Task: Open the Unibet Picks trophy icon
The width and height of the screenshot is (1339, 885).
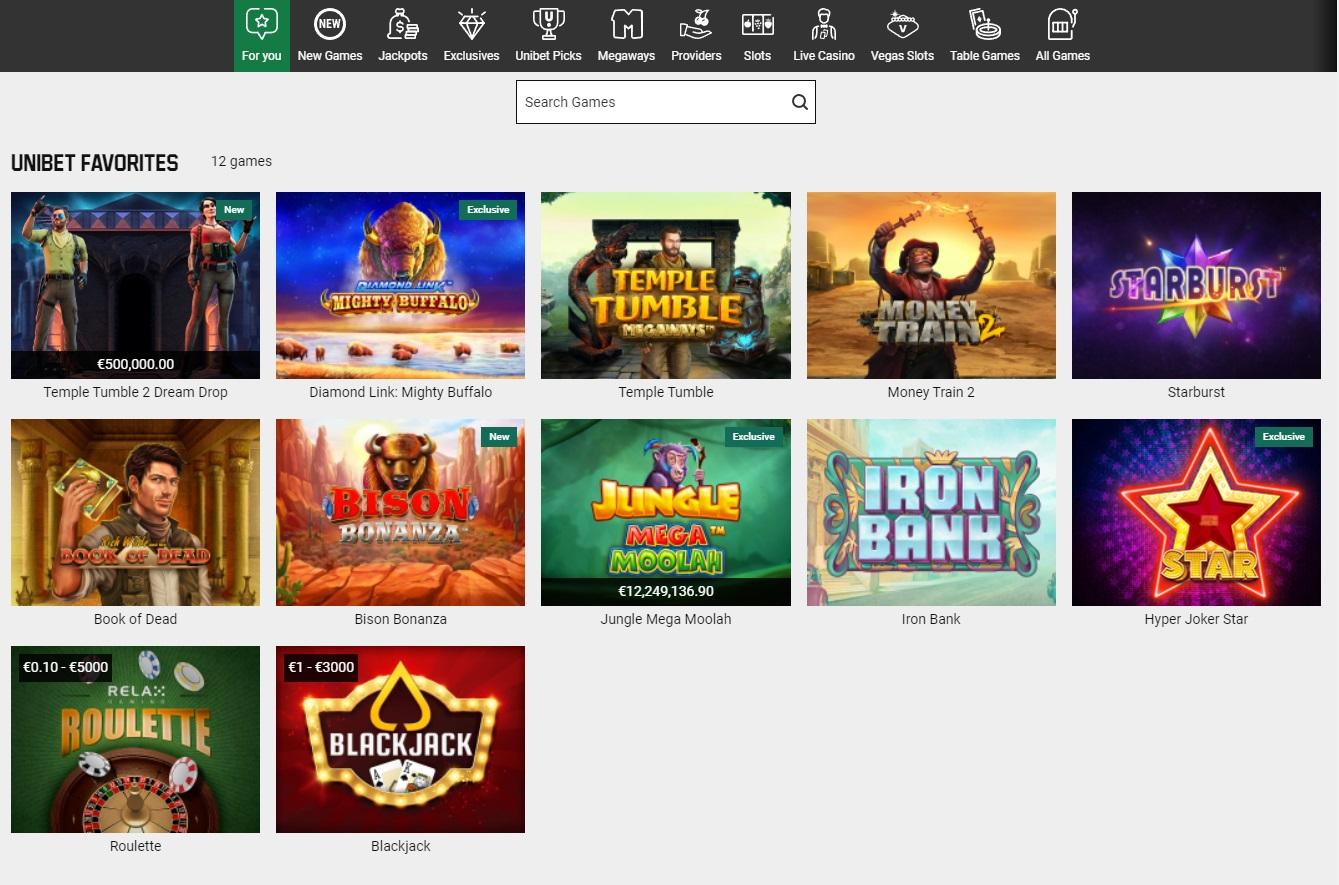Action: (548, 23)
